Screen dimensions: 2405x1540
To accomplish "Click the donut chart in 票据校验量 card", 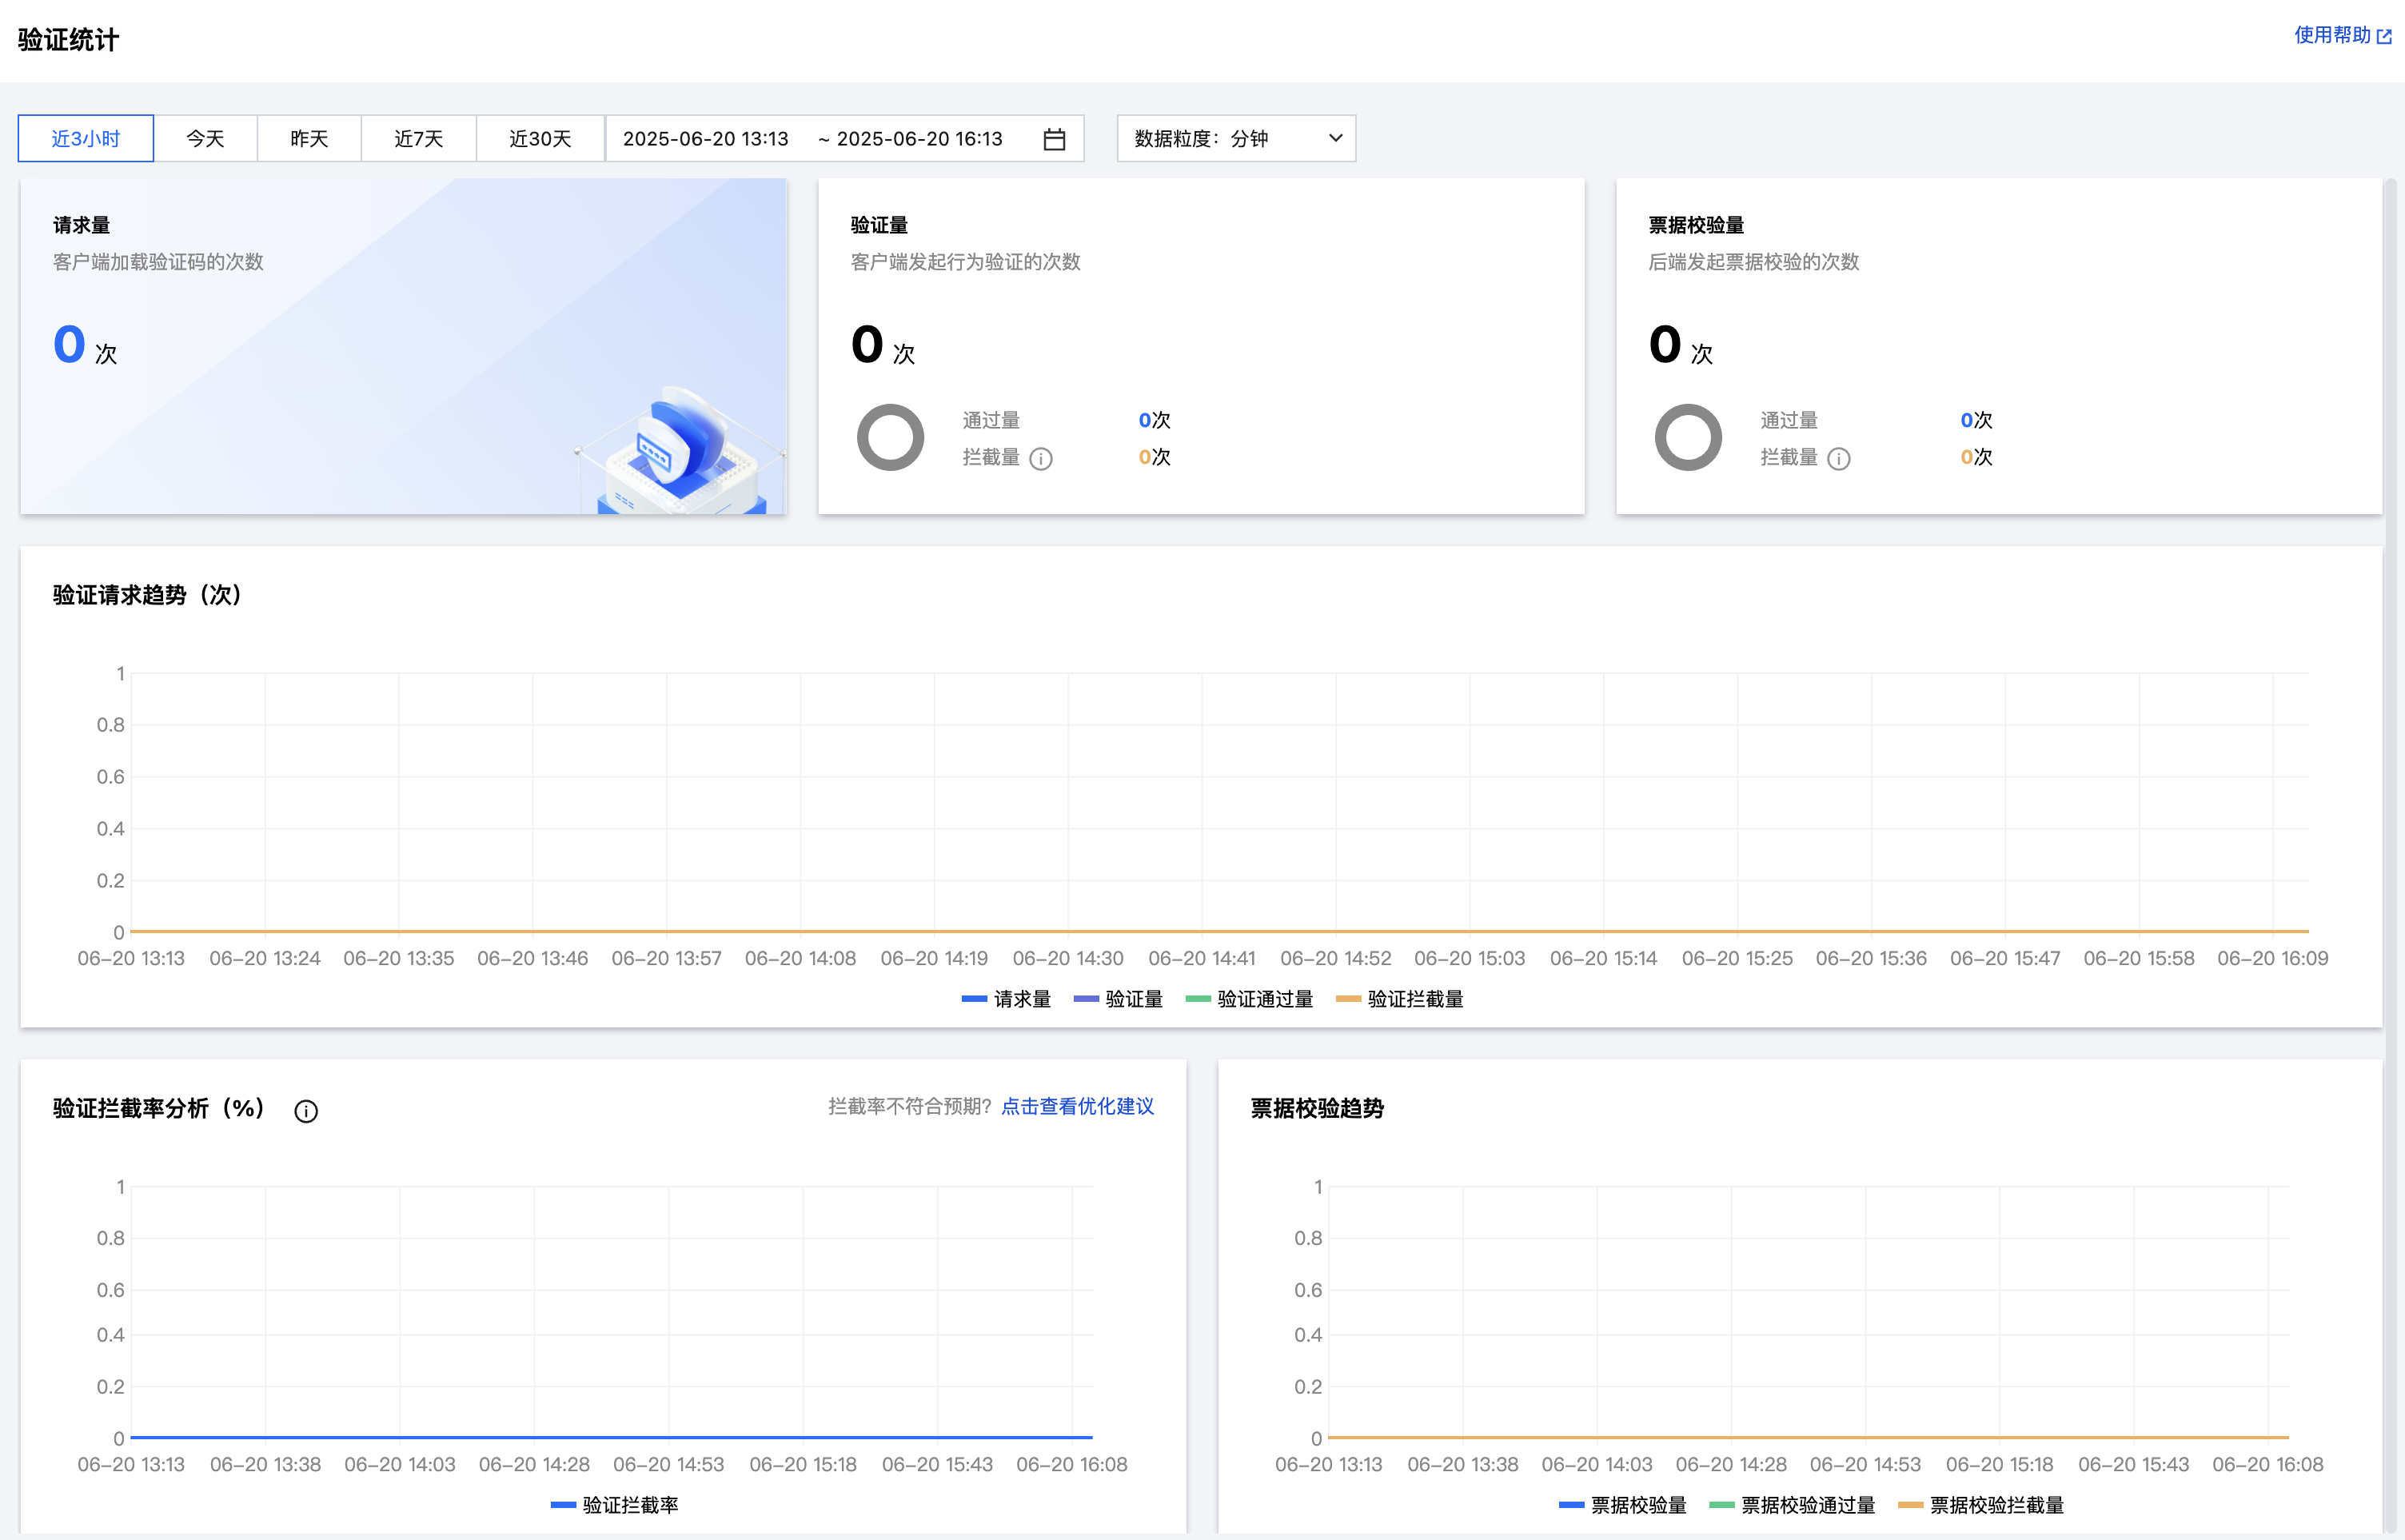I will tap(1688, 438).
